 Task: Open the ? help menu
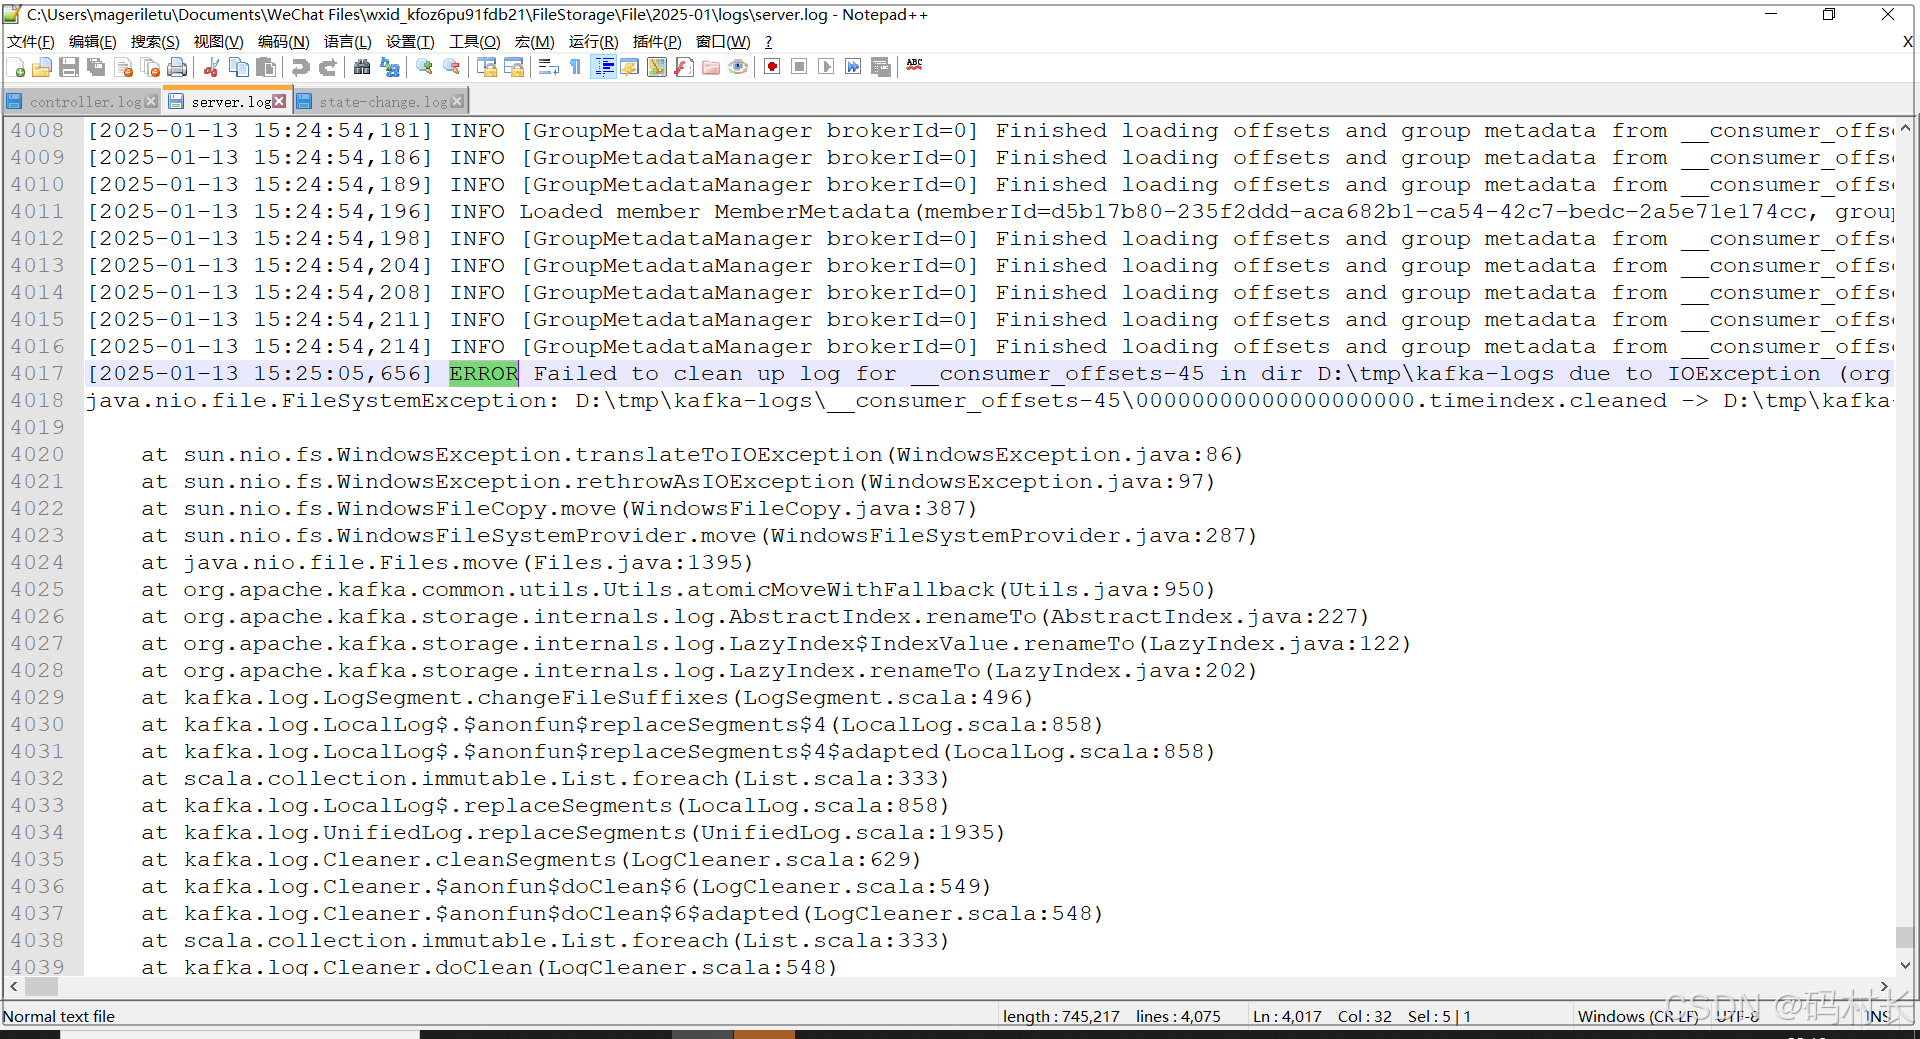[x=768, y=41]
